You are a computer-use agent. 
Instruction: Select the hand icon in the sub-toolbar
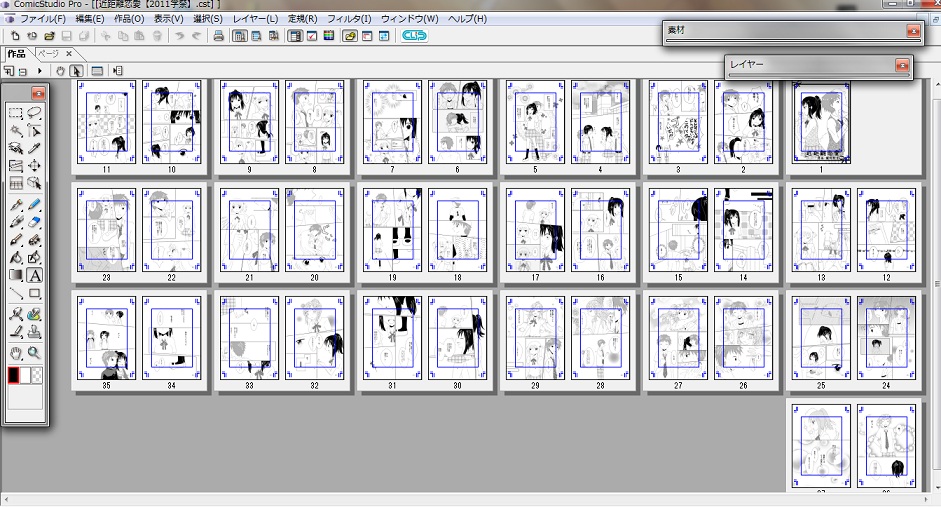pos(61,71)
